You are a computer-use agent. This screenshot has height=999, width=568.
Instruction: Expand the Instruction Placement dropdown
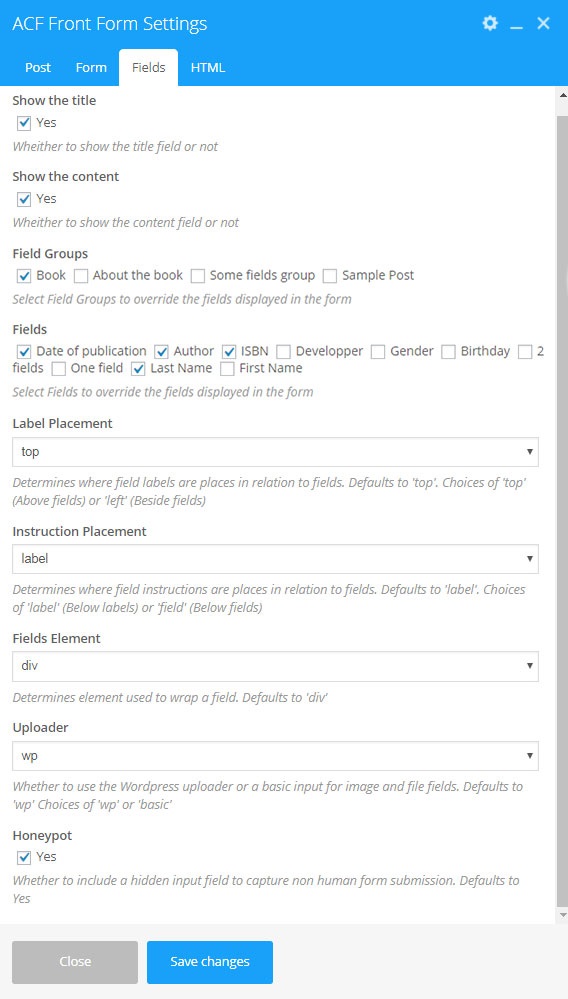point(275,559)
